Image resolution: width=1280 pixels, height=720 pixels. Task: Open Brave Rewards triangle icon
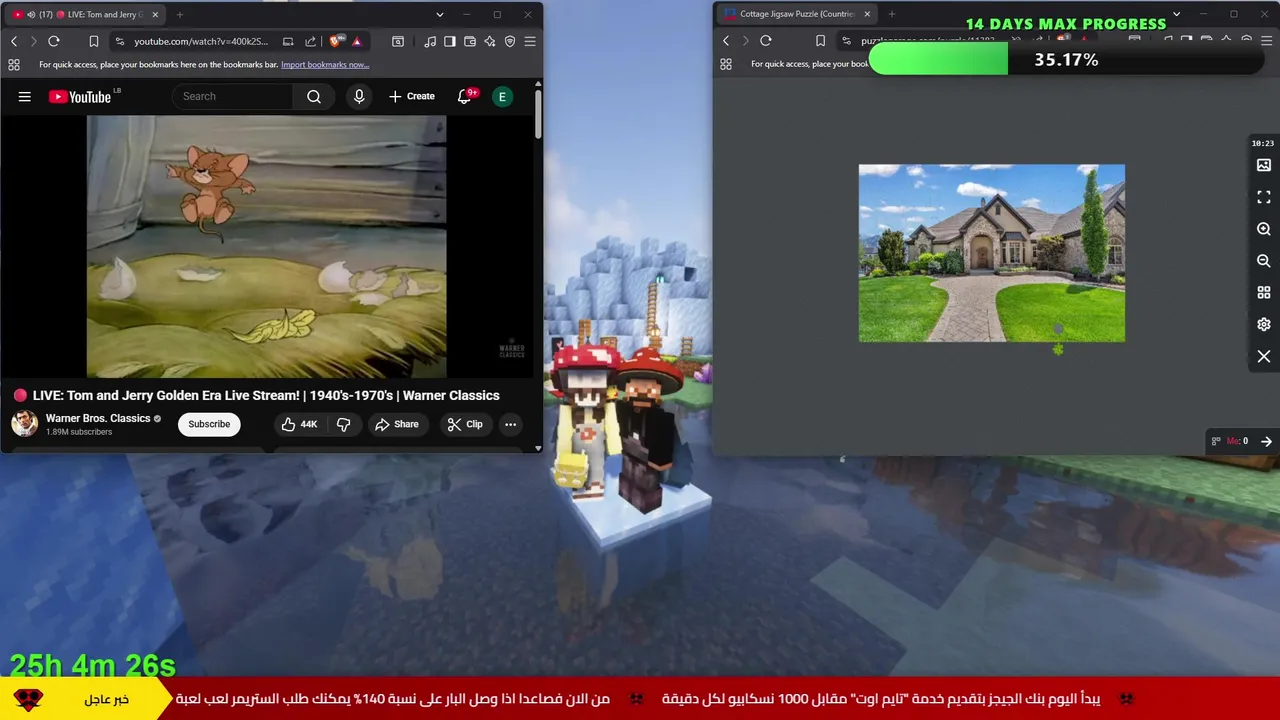coord(356,41)
